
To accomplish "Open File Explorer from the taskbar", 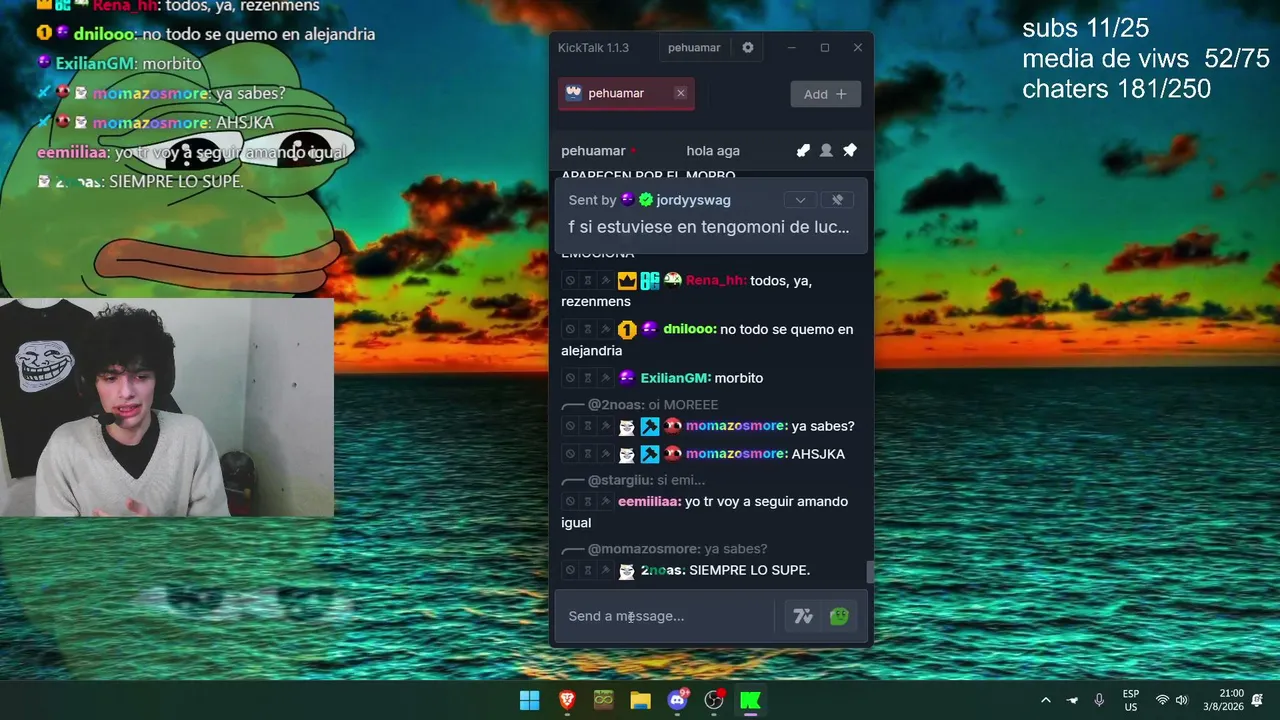I will (640, 700).
